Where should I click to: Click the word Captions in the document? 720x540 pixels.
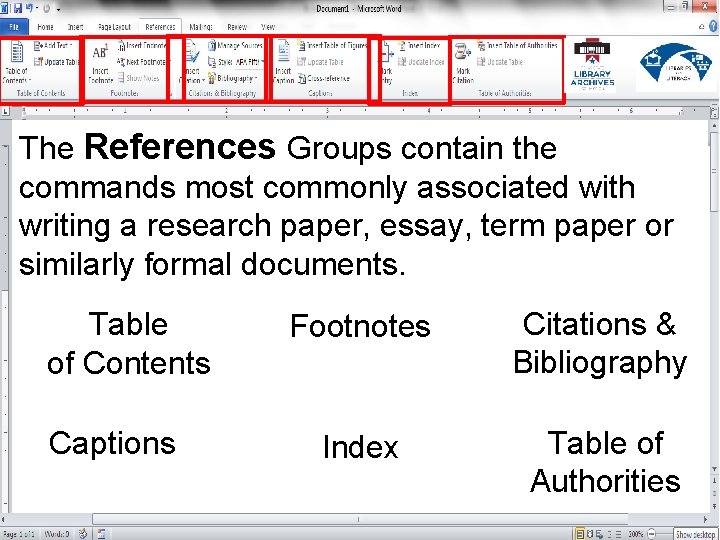(112, 444)
